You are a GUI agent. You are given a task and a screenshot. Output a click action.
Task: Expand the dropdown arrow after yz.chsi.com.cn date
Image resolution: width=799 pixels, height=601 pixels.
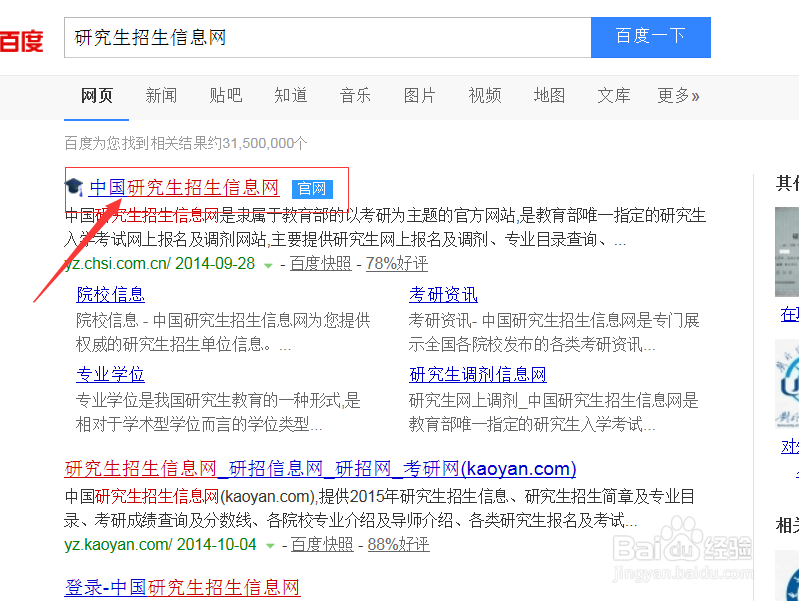[x=268, y=265]
